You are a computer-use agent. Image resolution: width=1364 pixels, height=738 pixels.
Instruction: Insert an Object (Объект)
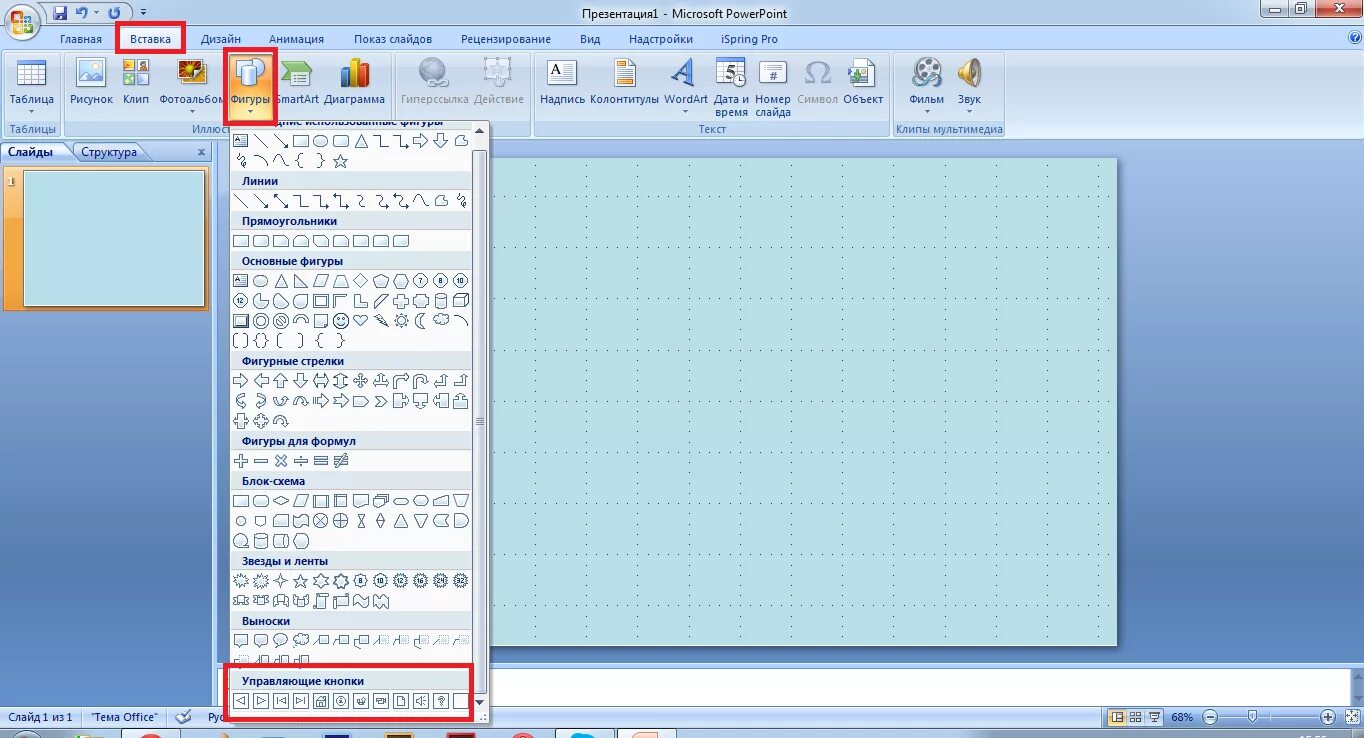[863, 83]
